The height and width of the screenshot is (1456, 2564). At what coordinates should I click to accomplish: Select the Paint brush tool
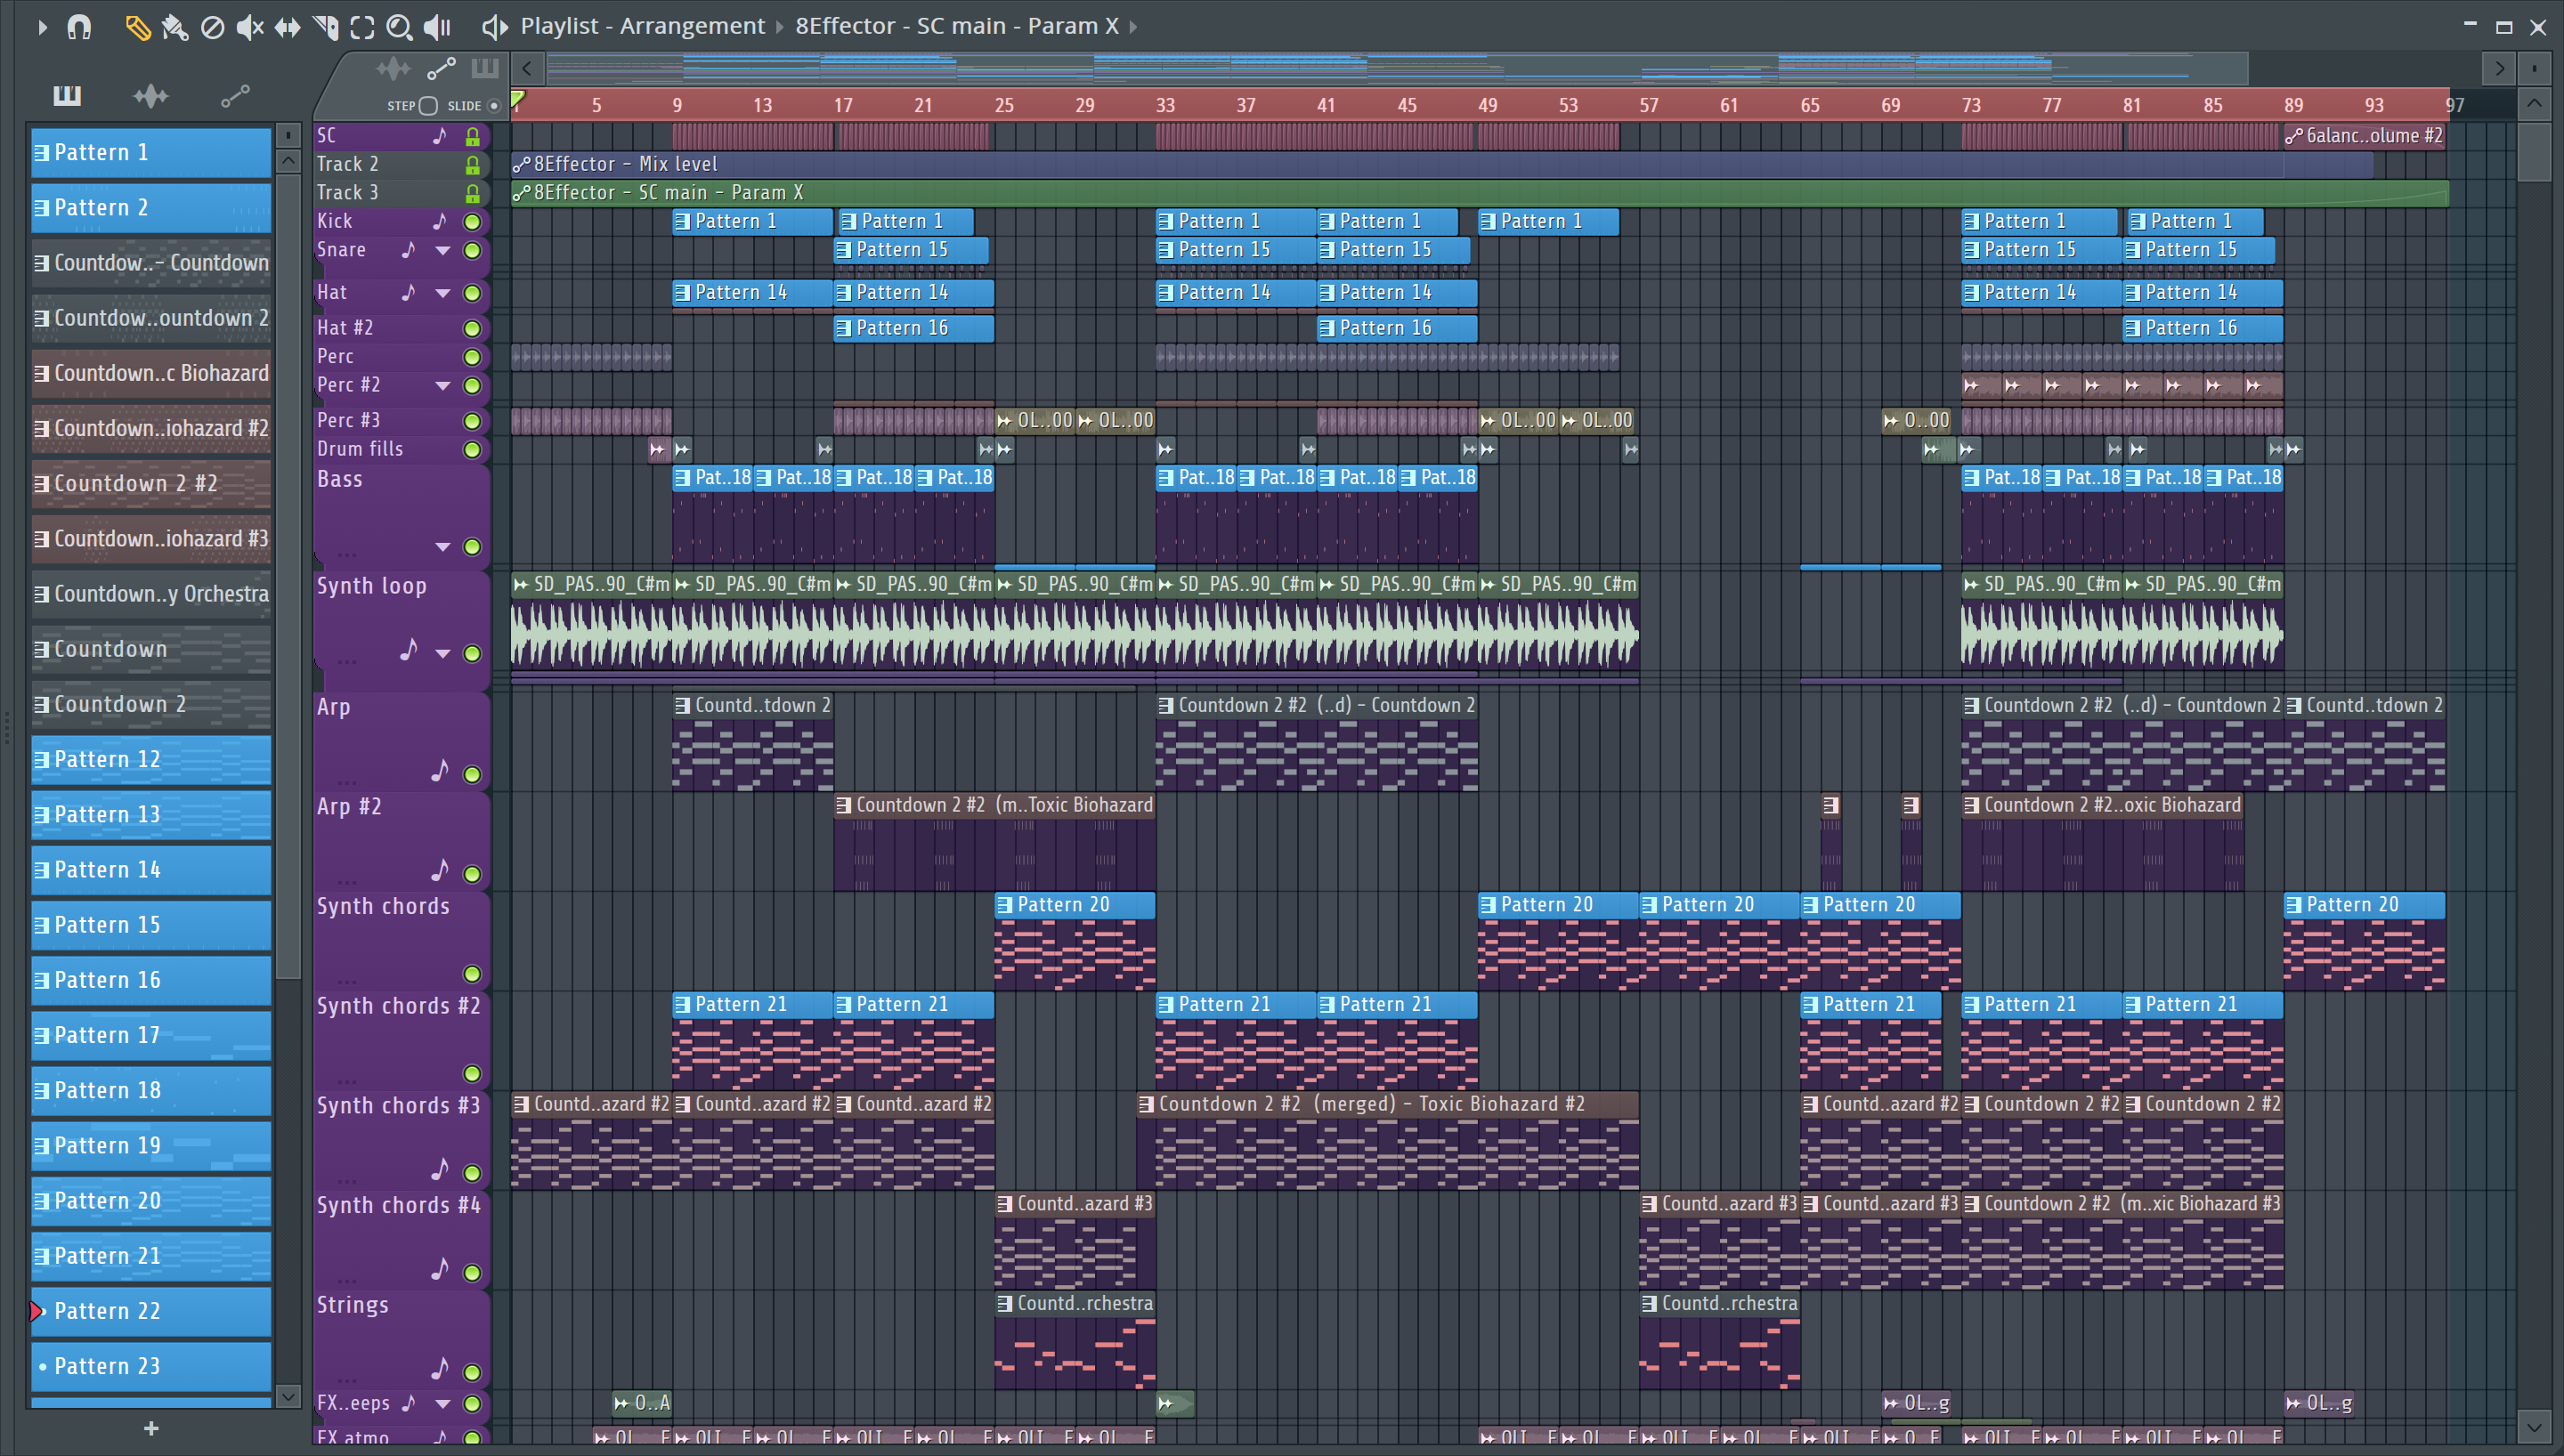pos(175,27)
